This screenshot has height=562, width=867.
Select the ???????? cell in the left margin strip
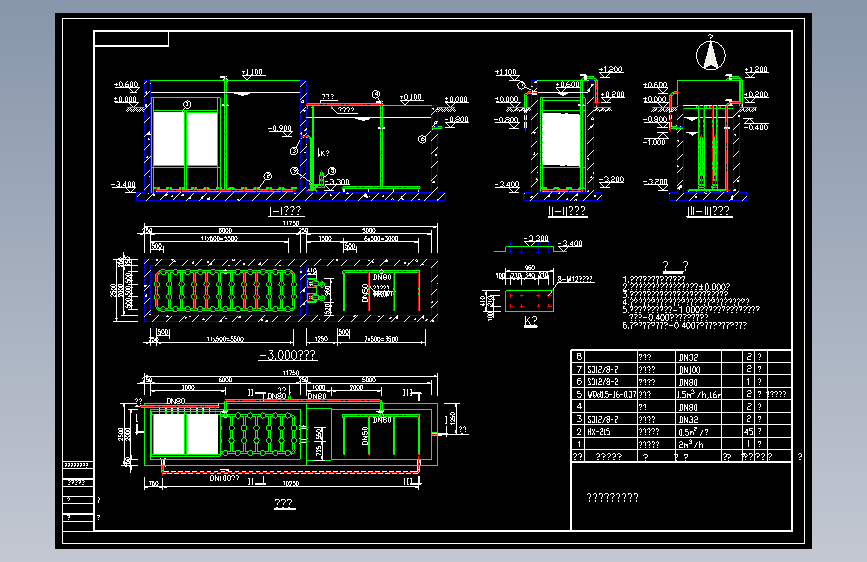77,465
